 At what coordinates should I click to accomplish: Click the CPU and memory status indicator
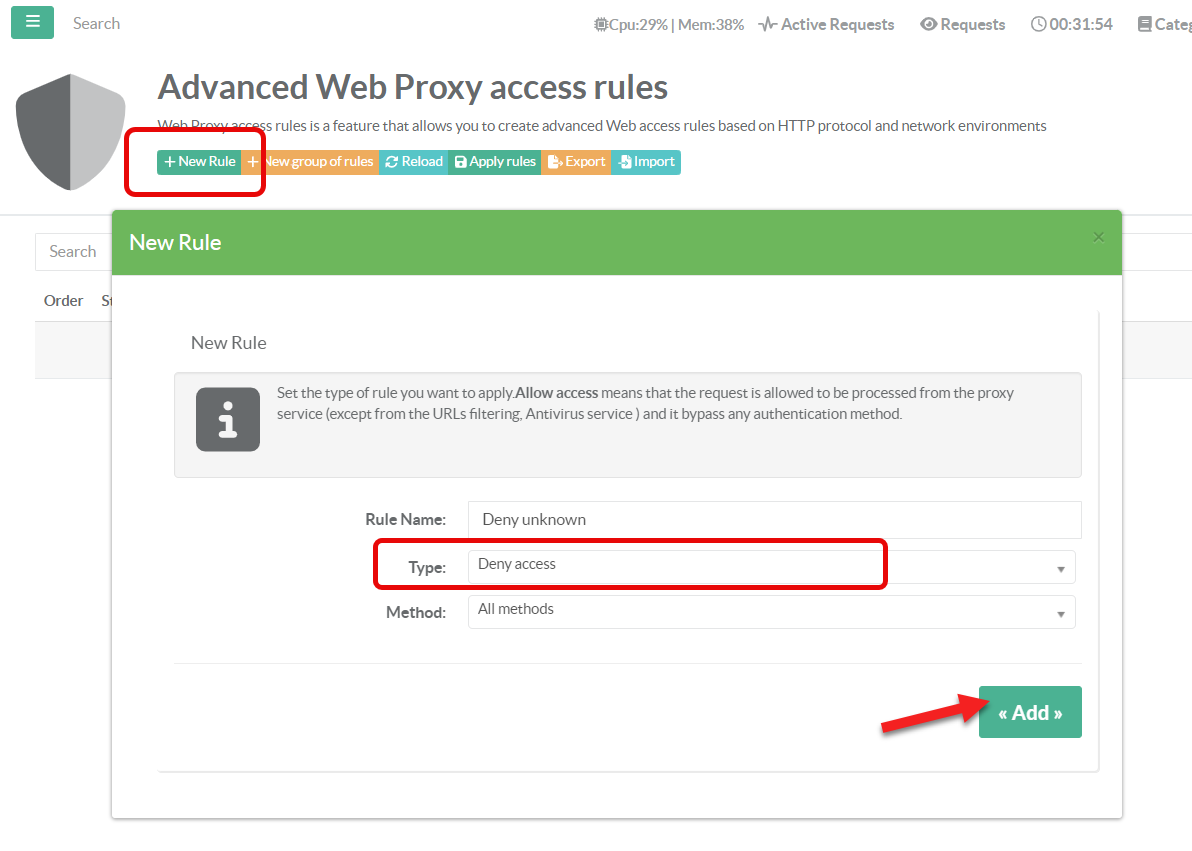pos(668,25)
